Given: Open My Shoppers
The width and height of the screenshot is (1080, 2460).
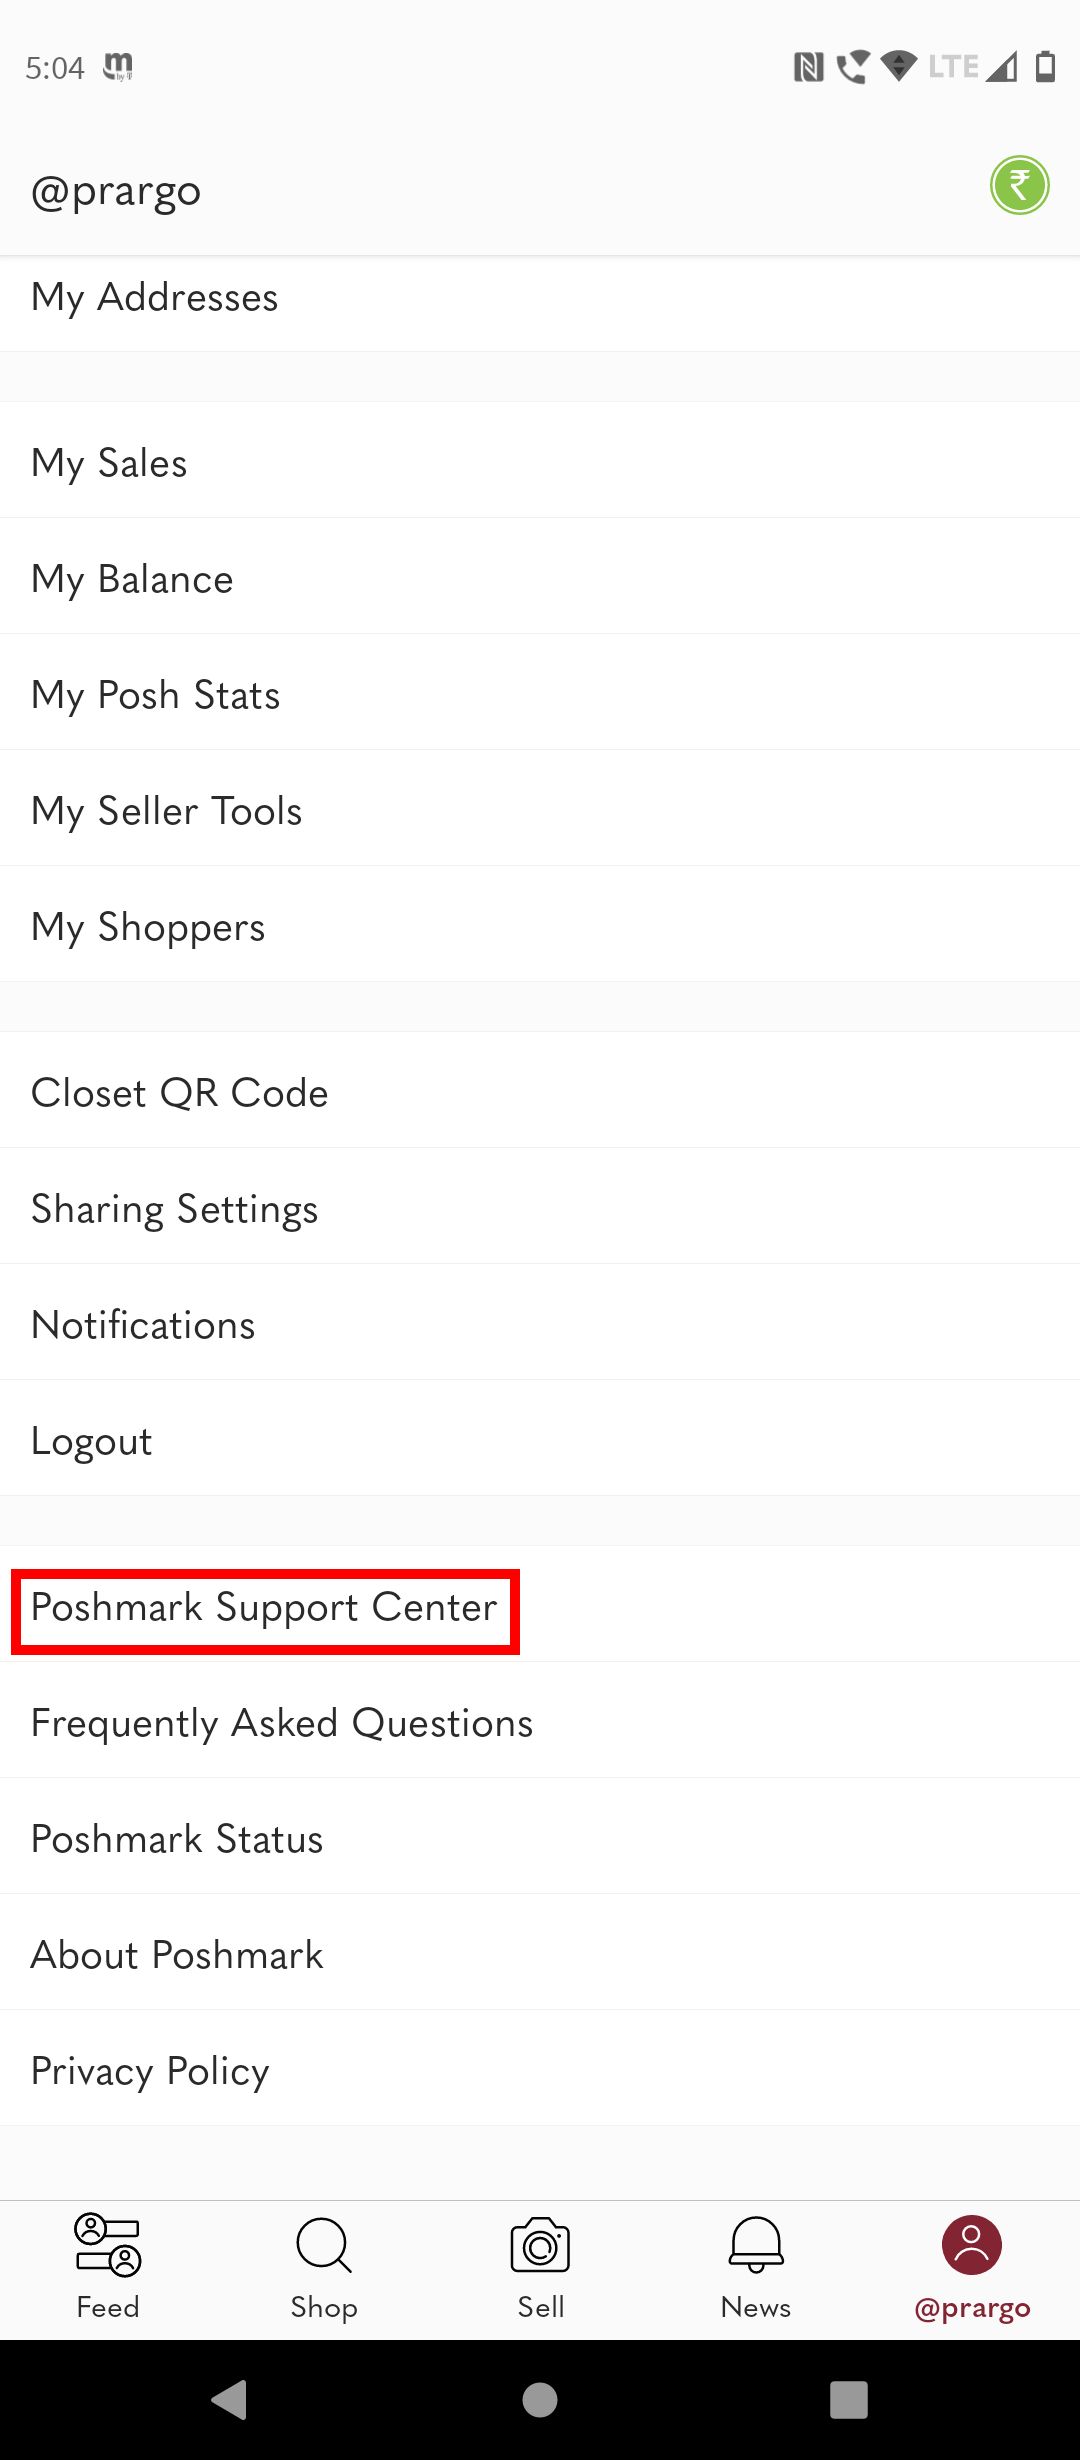Looking at the screenshot, I should point(149,926).
